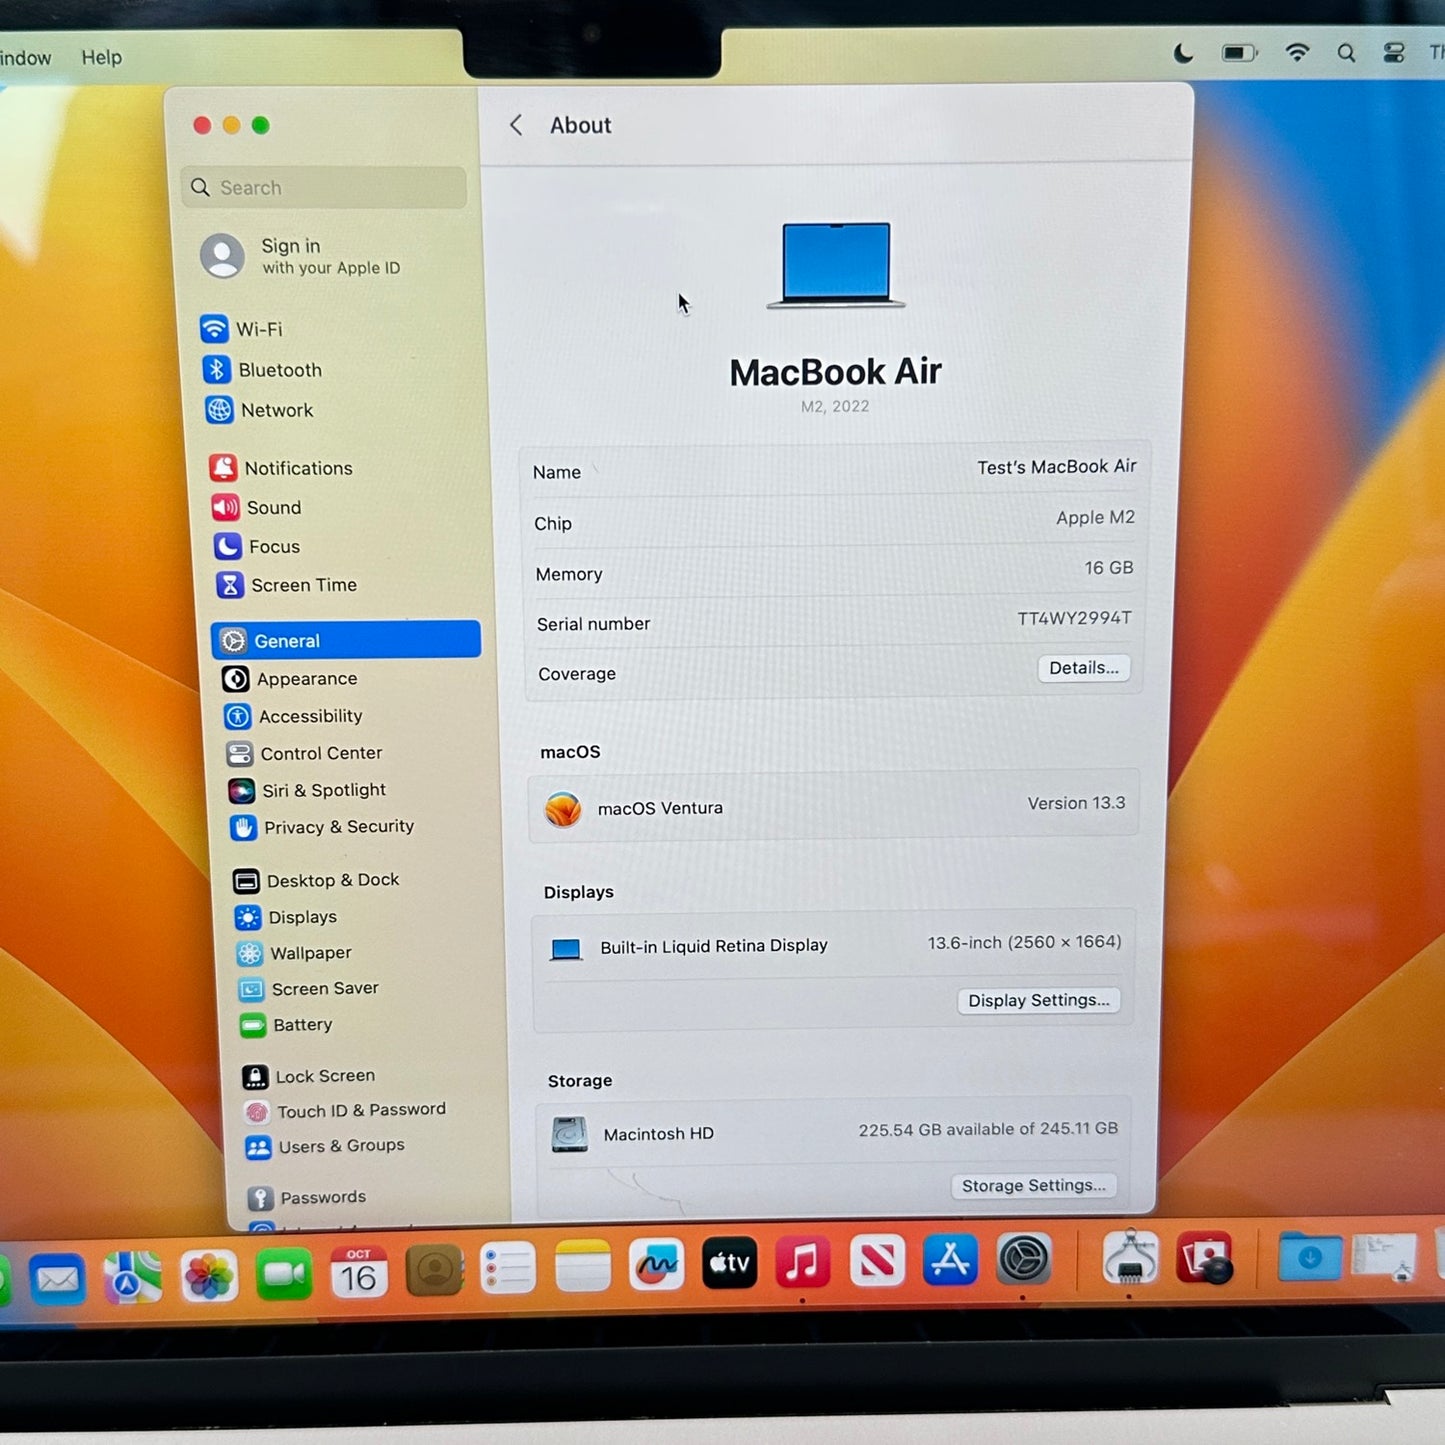Select Bluetooth in the sidebar

(279, 370)
